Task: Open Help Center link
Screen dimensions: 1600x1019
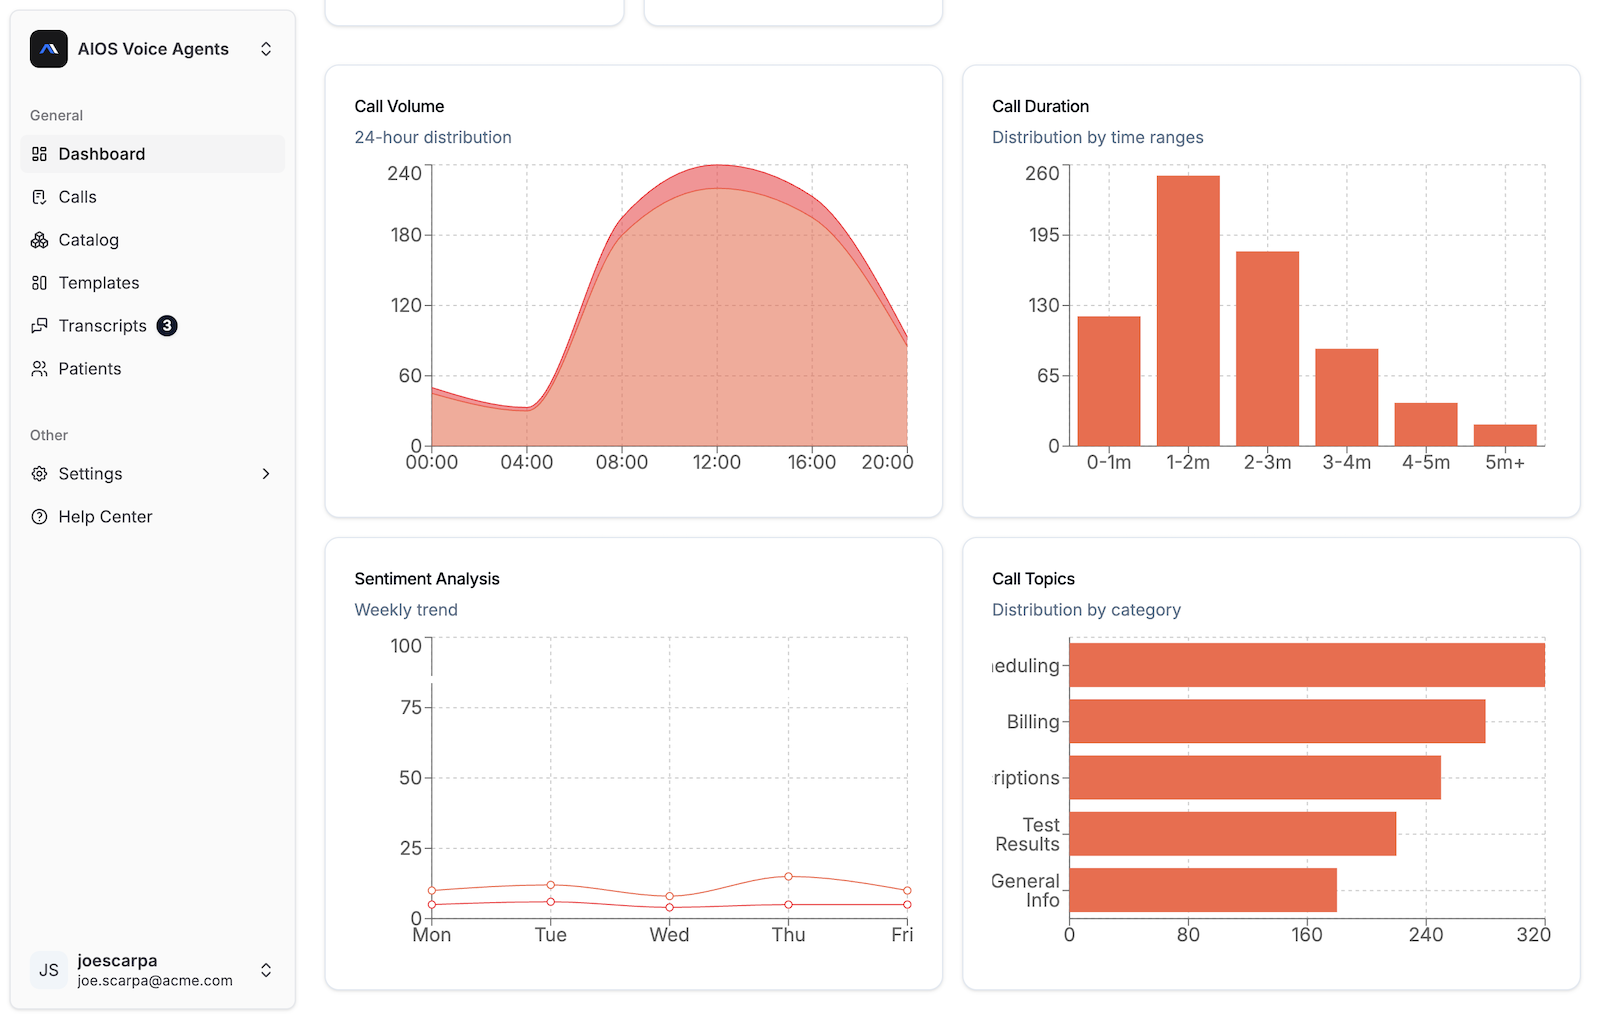Action: pyautogui.click(x=105, y=517)
